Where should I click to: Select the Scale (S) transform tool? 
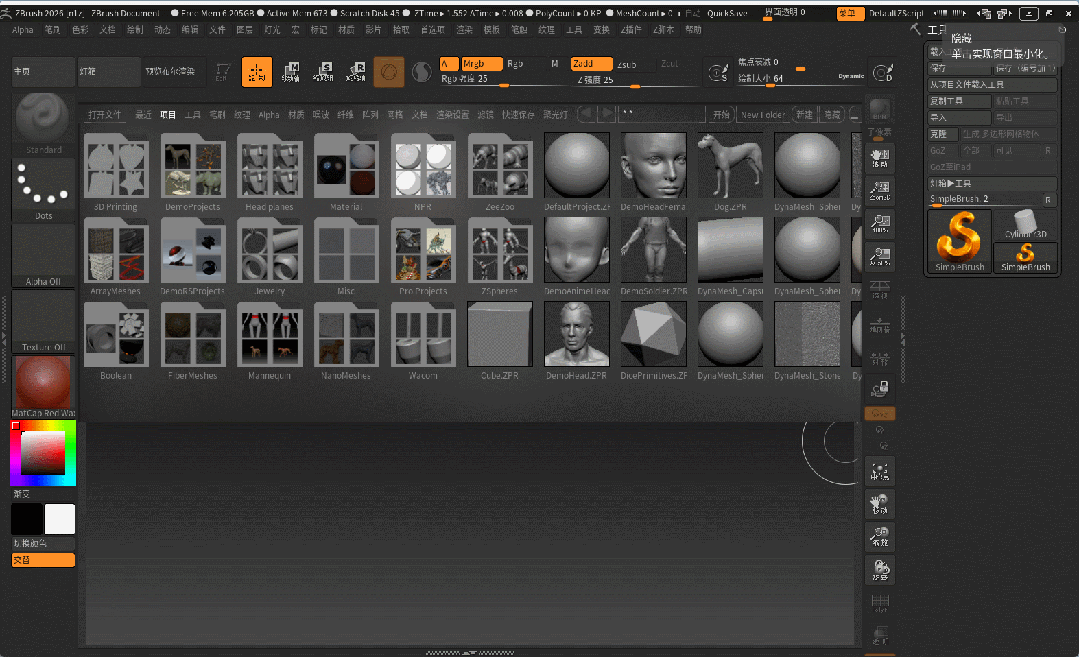323,72
